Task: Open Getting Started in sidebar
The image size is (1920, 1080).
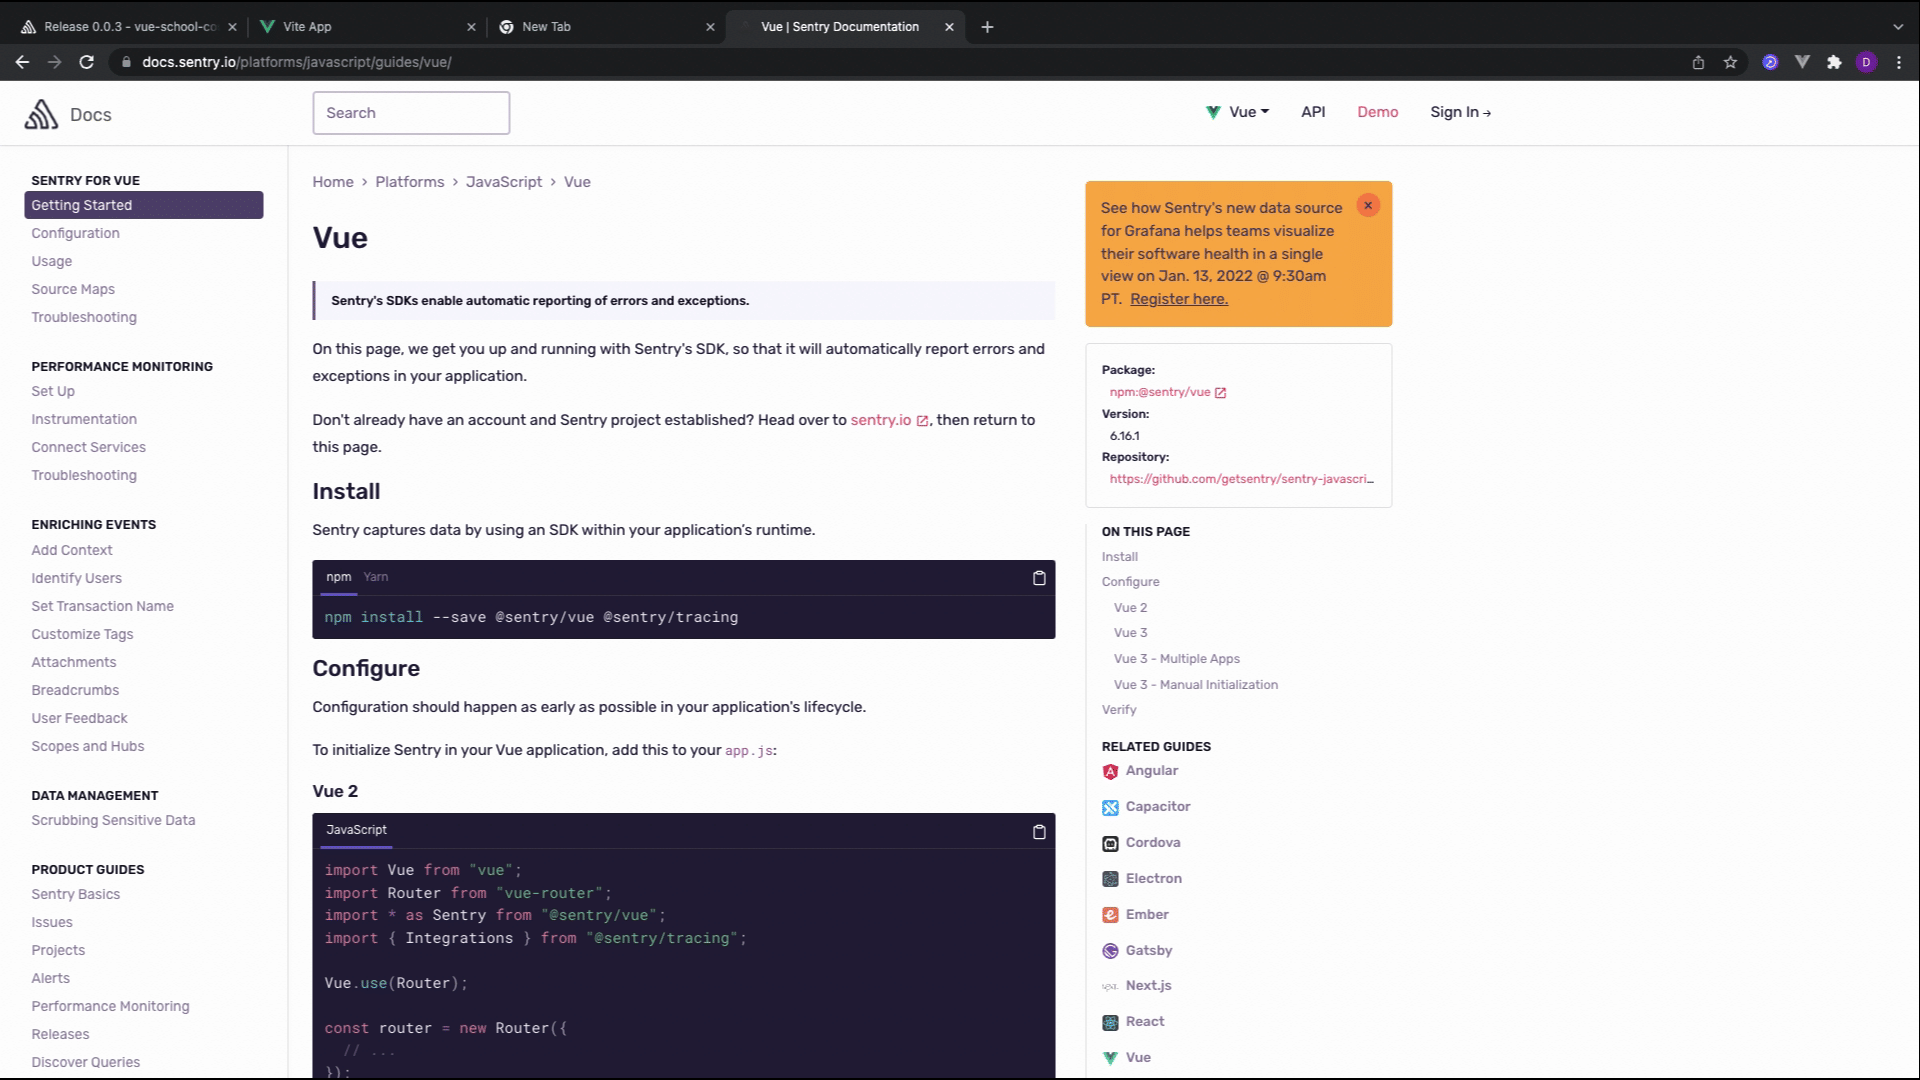Action: pyautogui.click(x=144, y=205)
